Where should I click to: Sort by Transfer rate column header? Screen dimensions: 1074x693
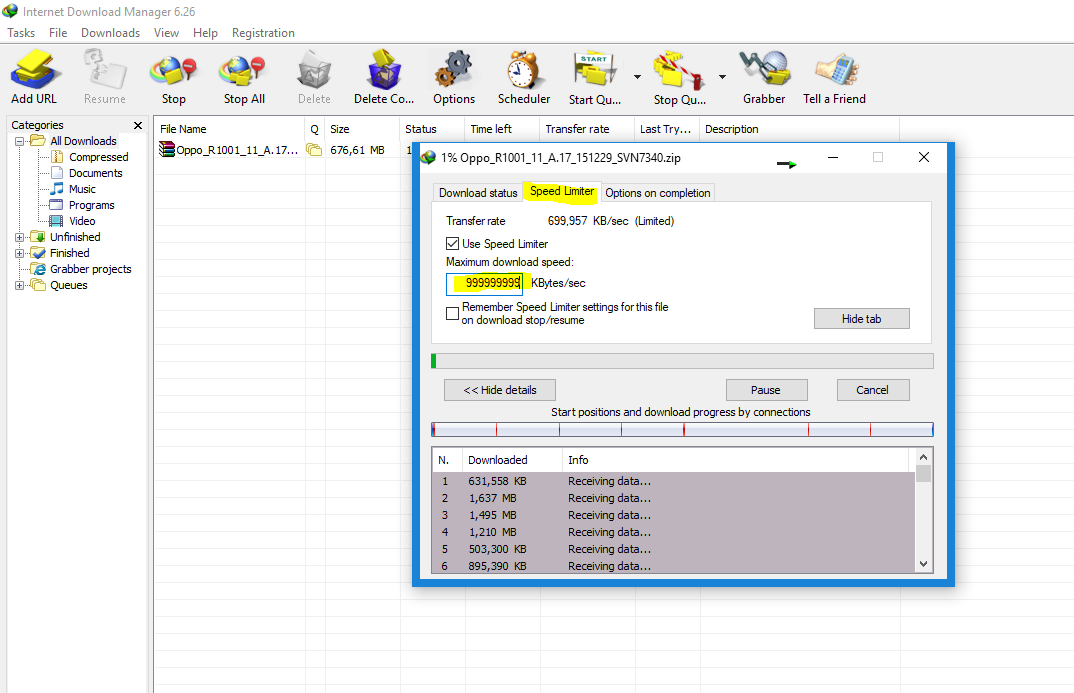click(587, 129)
